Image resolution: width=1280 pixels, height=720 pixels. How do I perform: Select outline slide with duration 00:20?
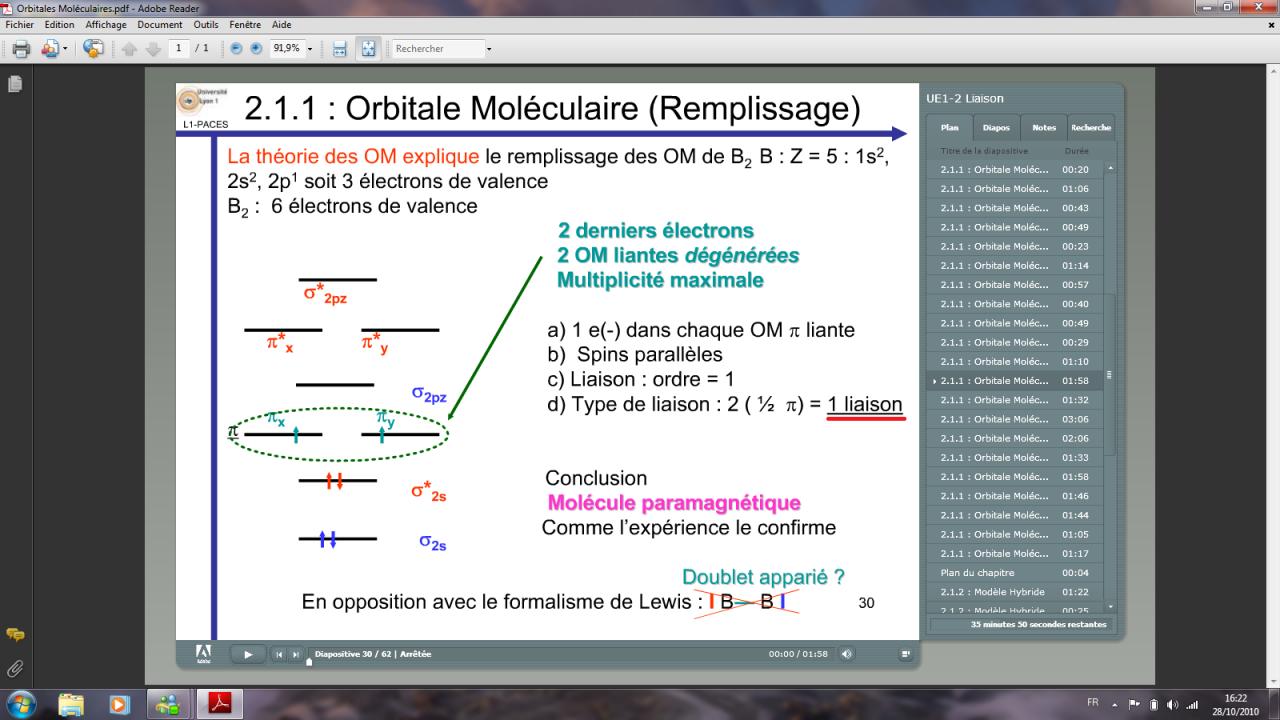[1016, 169]
